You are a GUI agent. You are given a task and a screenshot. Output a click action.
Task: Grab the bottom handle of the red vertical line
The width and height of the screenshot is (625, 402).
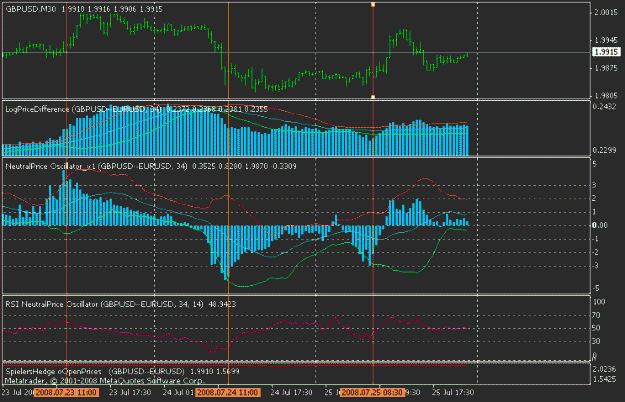pyautogui.click(x=373, y=97)
